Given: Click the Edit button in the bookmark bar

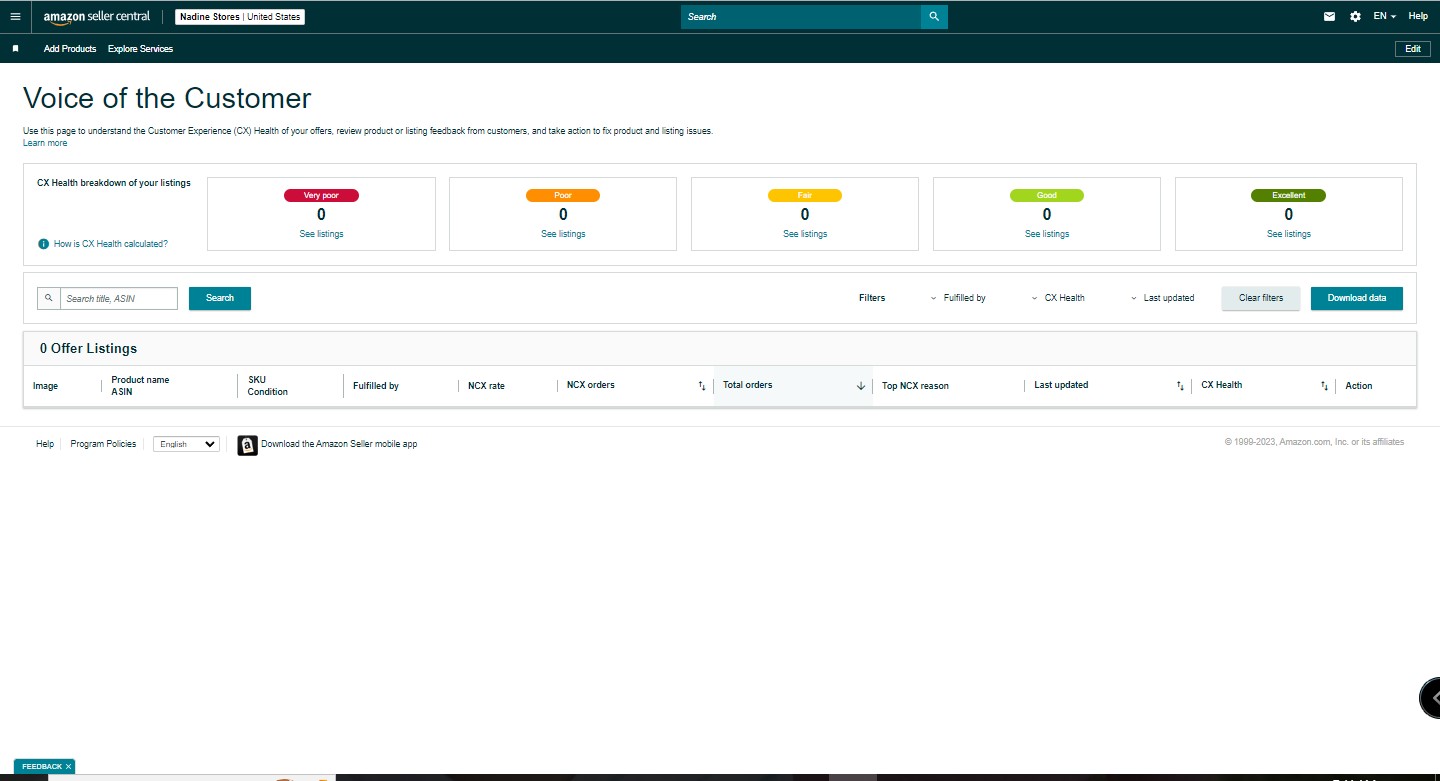Looking at the screenshot, I should [x=1413, y=49].
